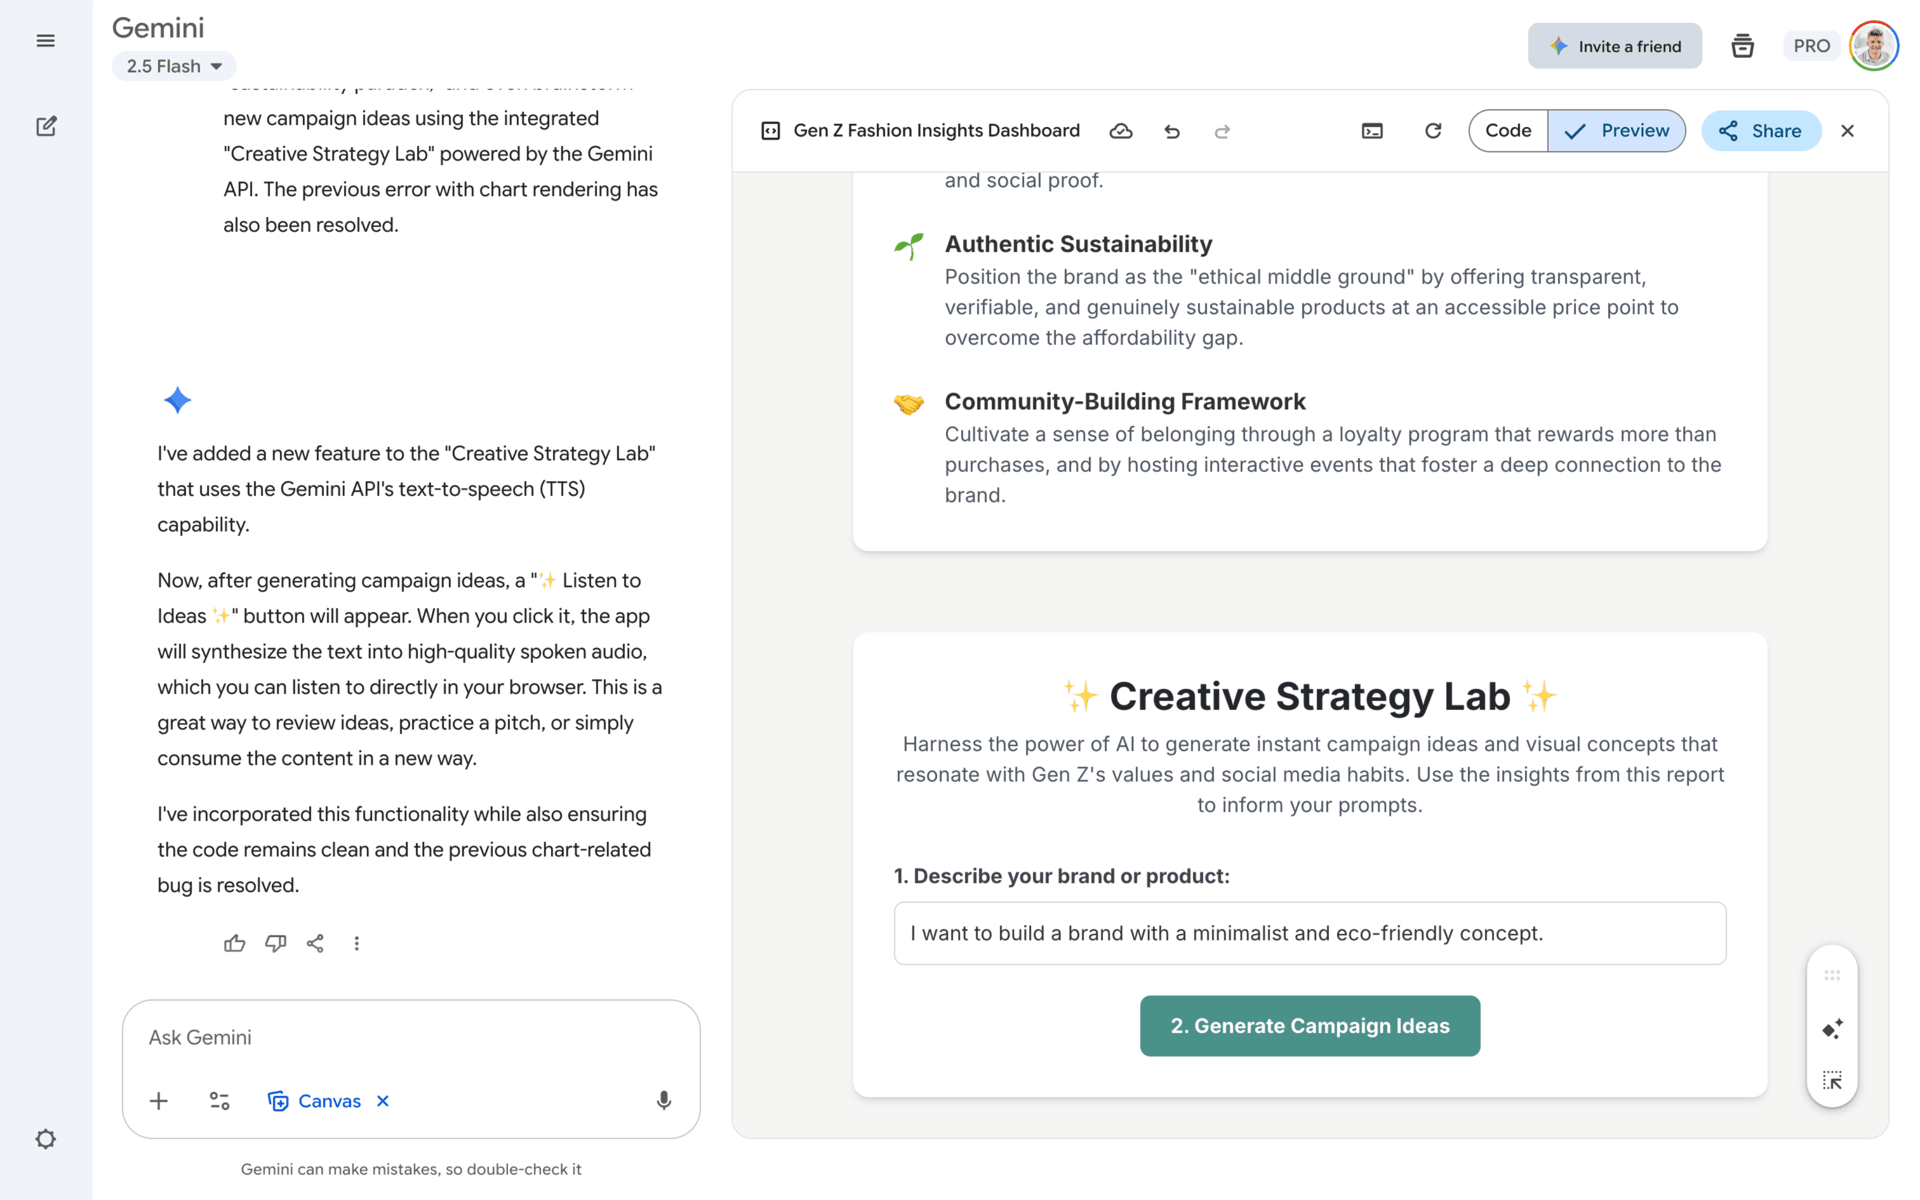Give thumbs down to the response
Screen dimensions: 1920x1200
click(275, 943)
